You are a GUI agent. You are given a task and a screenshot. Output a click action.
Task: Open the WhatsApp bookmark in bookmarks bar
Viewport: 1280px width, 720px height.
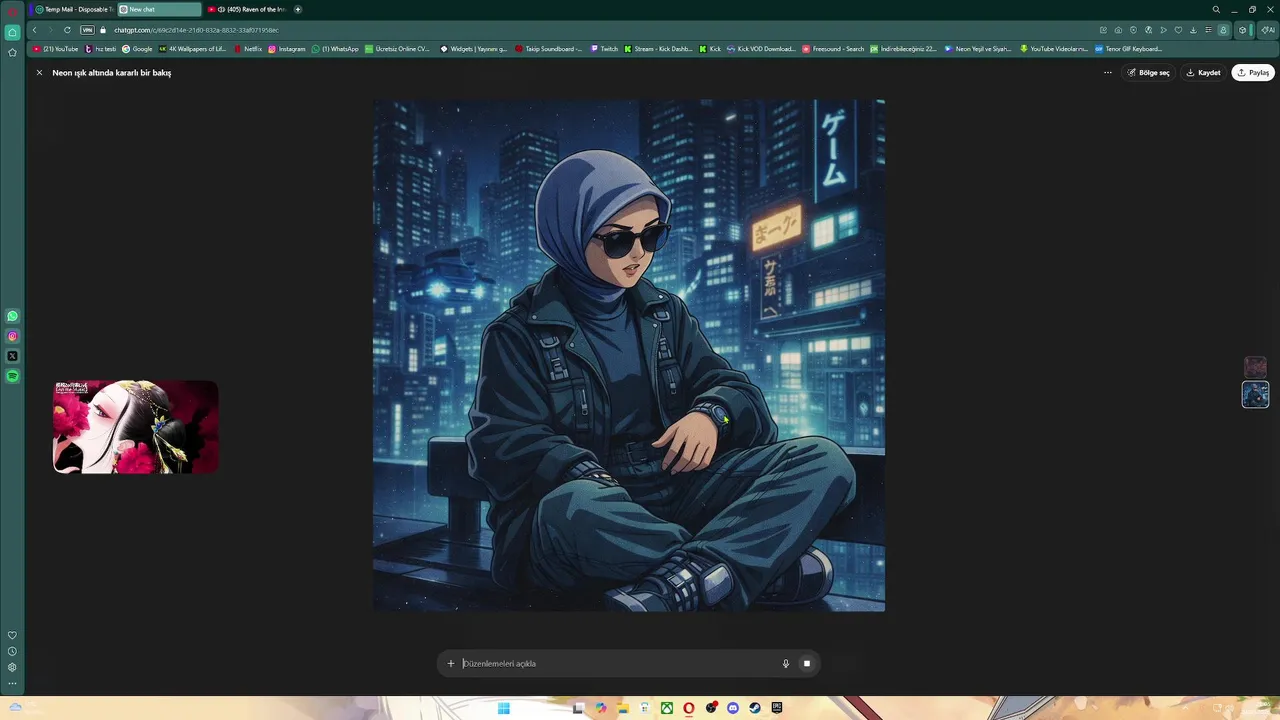(335, 49)
